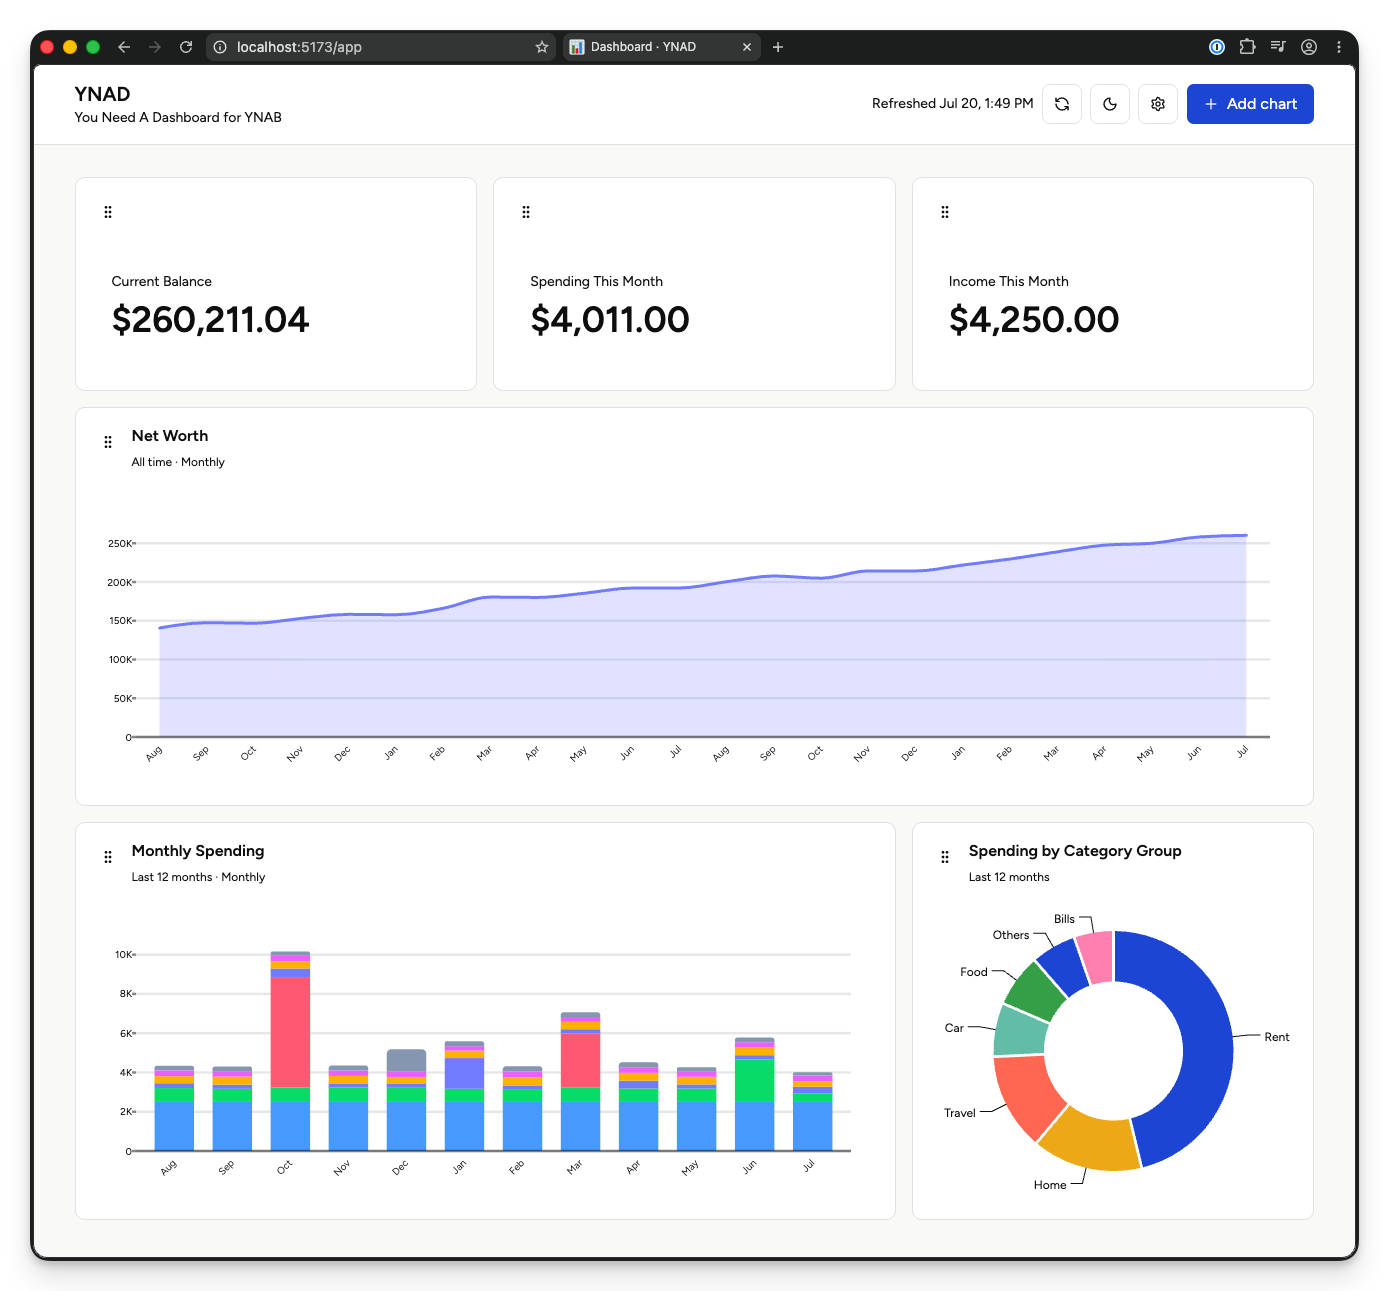Click drag handle on Spending This Month card

click(526, 212)
